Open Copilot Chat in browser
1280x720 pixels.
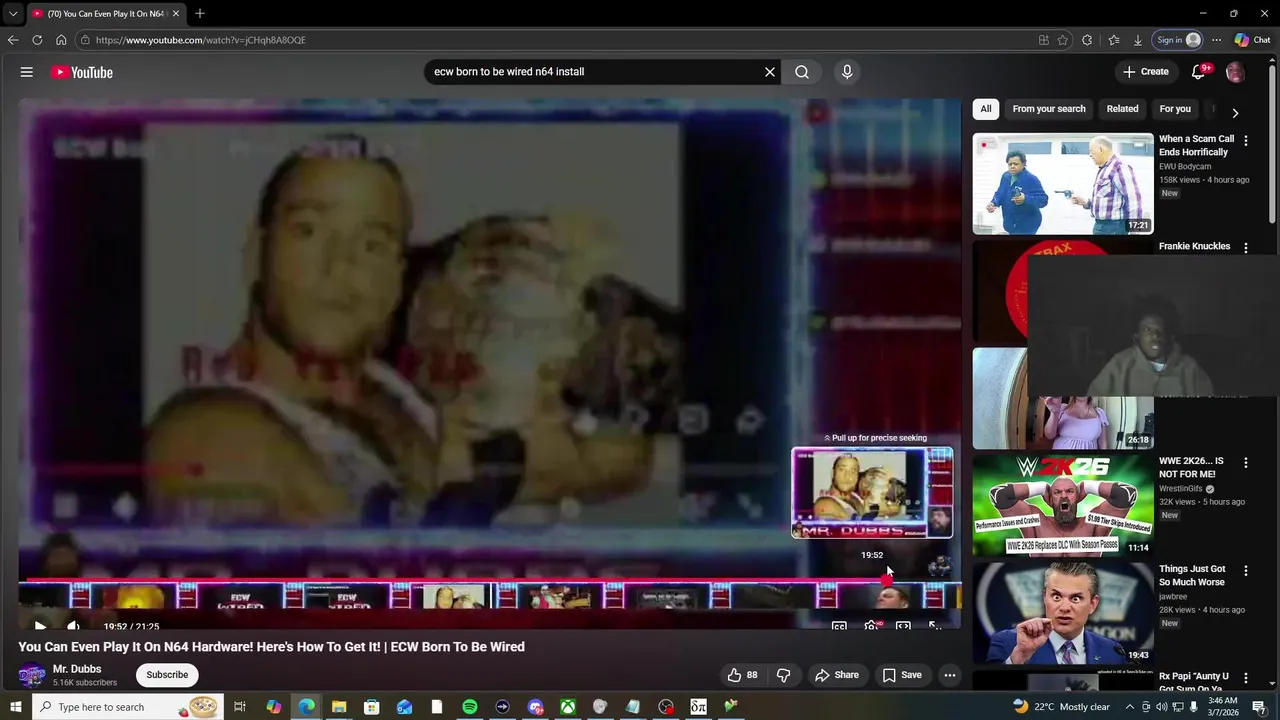1252,40
